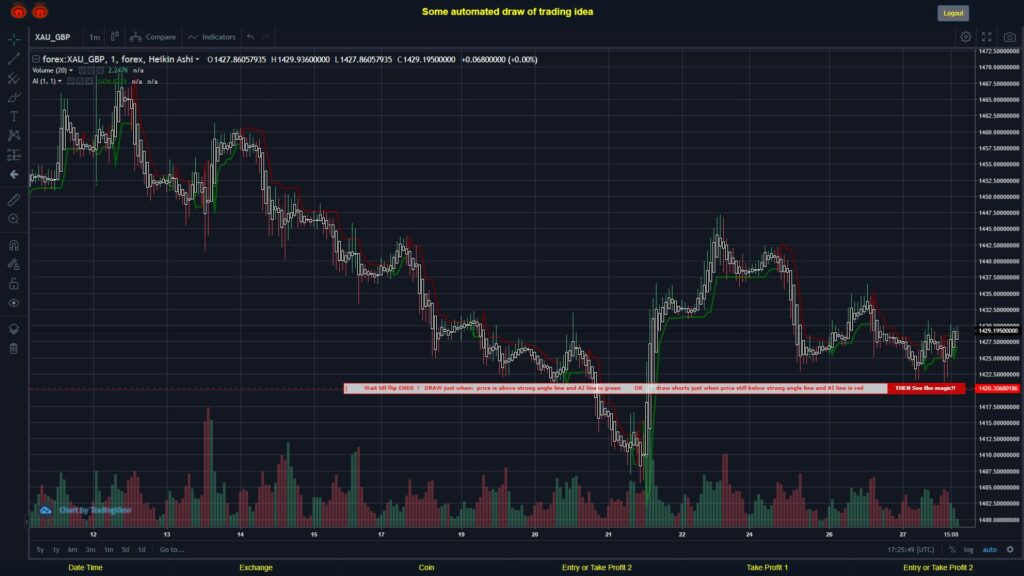The height and width of the screenshot is (576, 1024).
Task: Toggle log scale mode
Action: coord(968,550)
